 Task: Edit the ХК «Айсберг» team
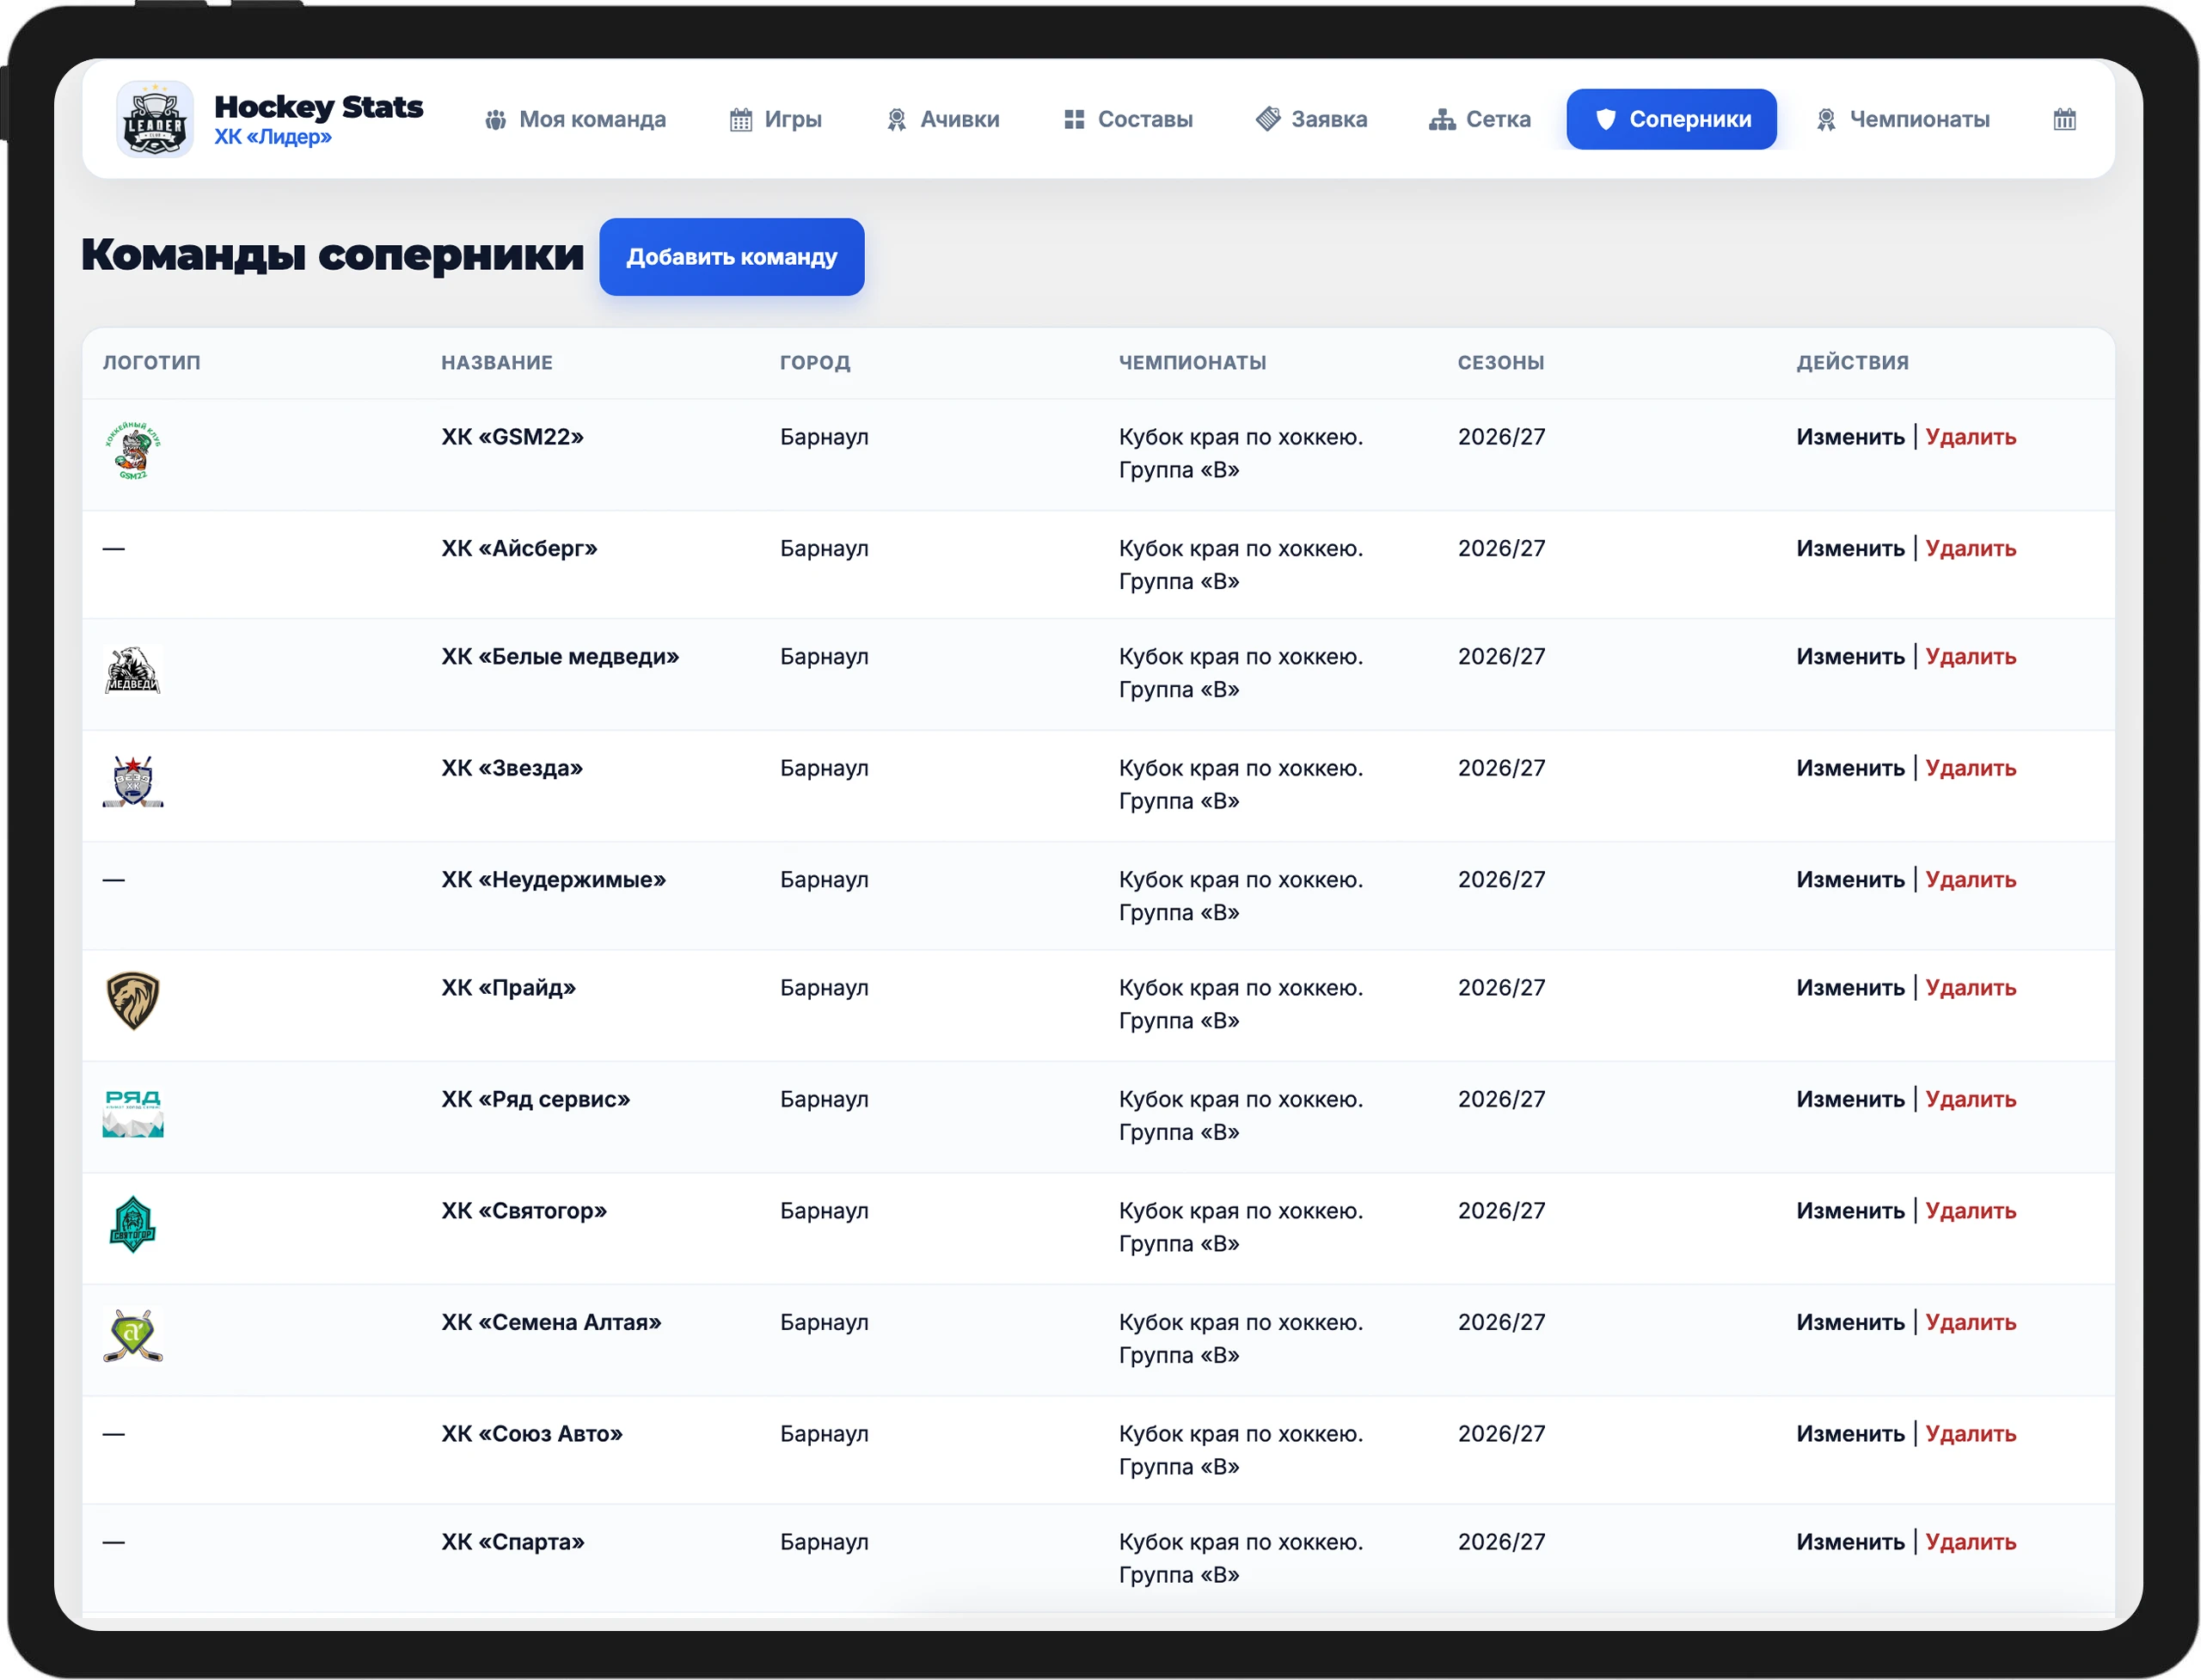pos(1850,549)
